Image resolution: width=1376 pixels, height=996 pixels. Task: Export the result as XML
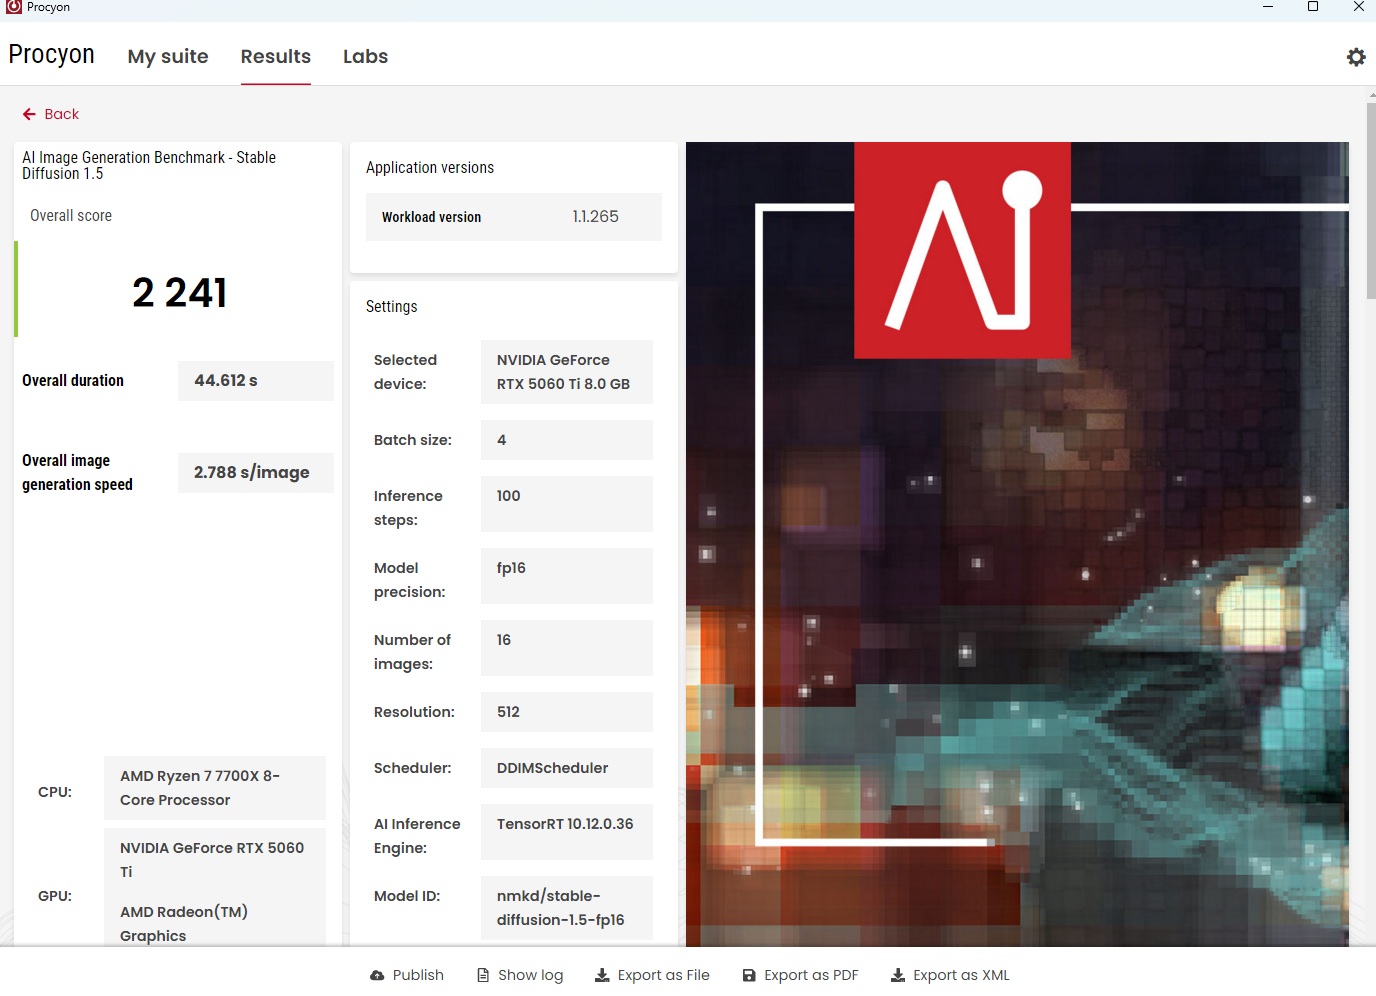tap(950, 975)
